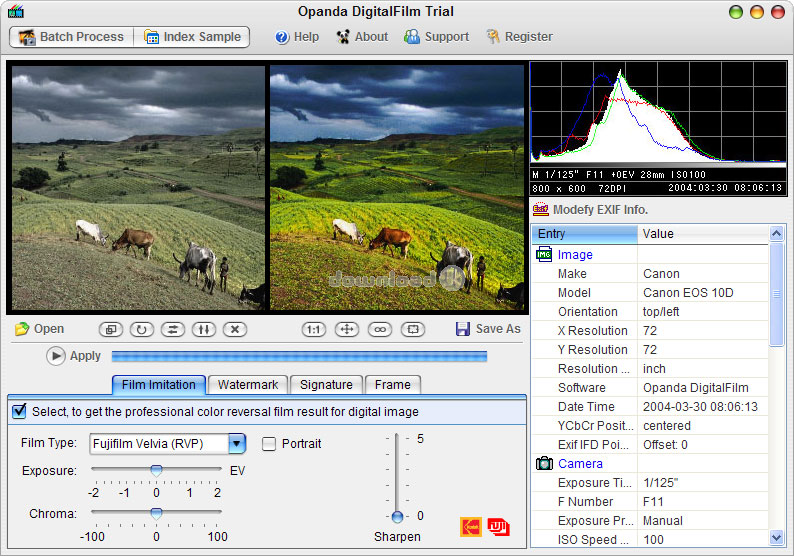Select the Make entry row

(650, 274)
